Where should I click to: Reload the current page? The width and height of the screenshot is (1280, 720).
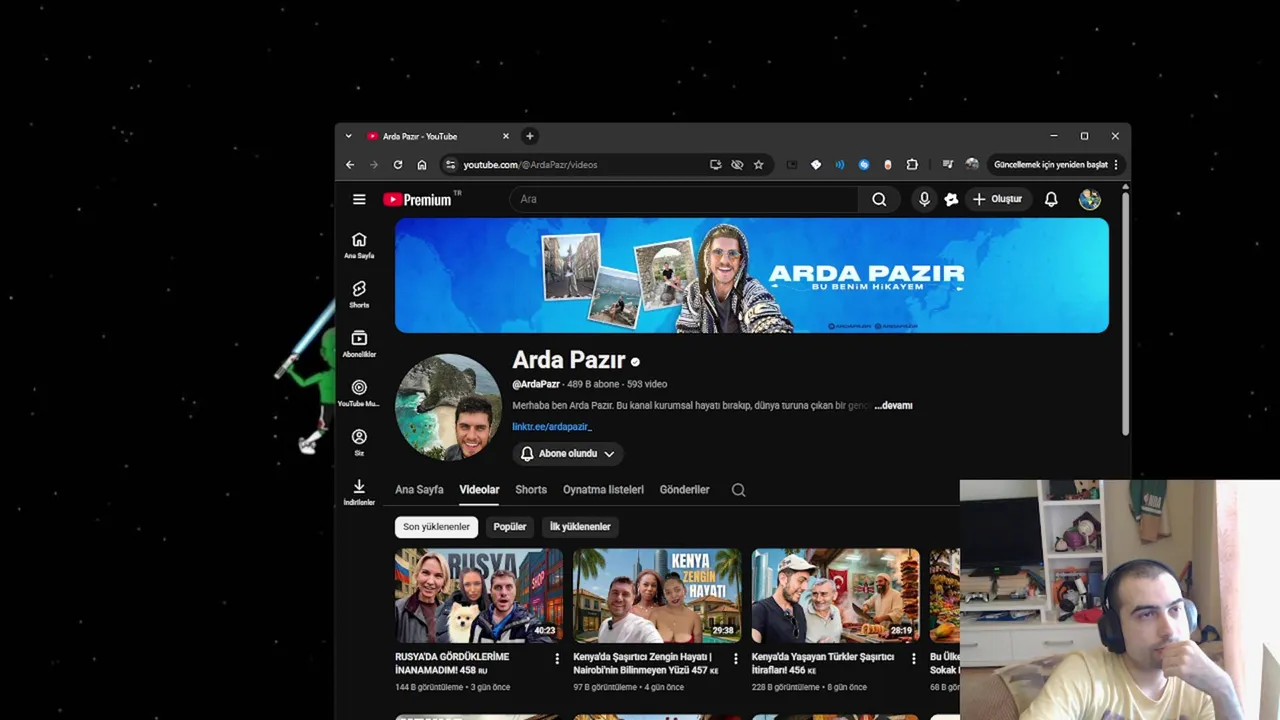(398, 165)
